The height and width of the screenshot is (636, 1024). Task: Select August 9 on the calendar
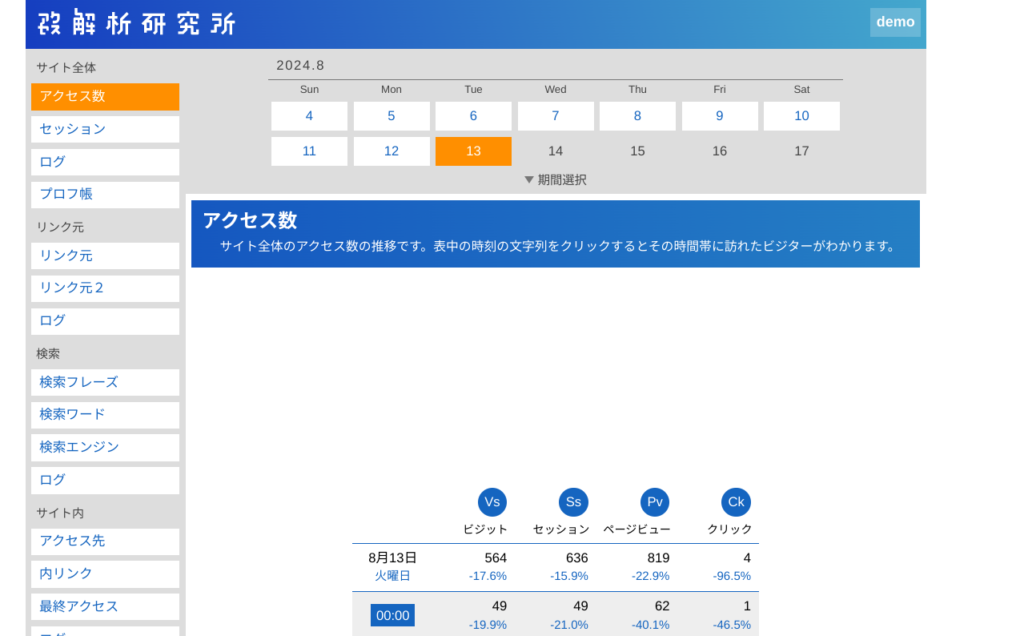720,116
